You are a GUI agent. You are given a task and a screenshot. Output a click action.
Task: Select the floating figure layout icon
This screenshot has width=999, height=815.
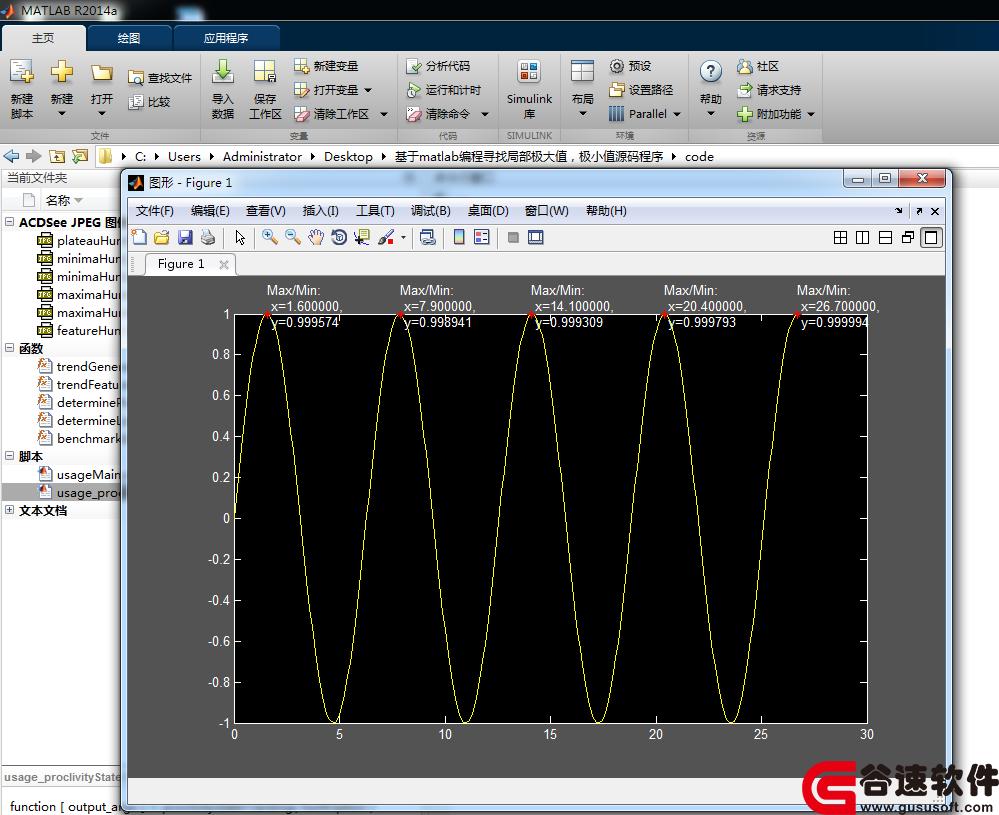(x=908, y=238)
